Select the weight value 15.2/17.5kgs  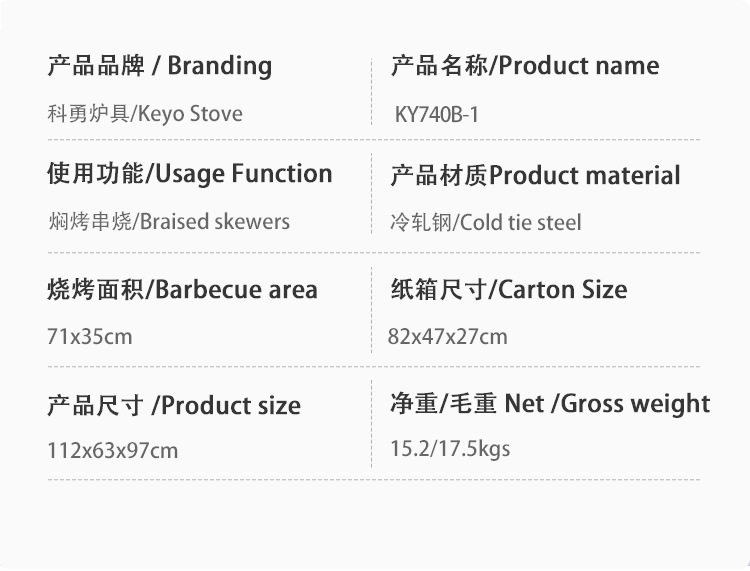click(450, 449)
